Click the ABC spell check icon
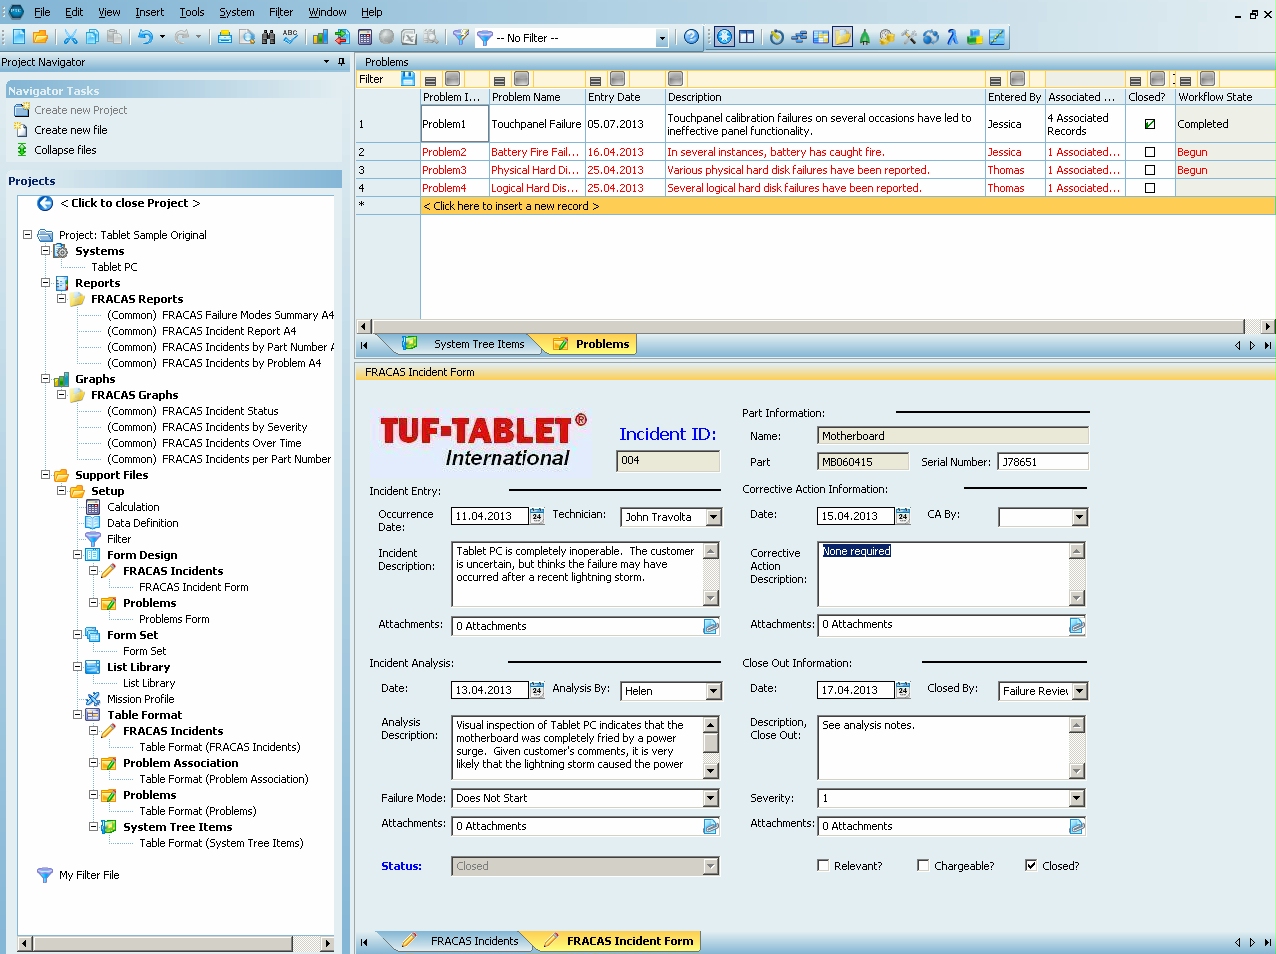The width and height of the screenshot is (1276, 954). pyautogui.click(x=290, y=37)
